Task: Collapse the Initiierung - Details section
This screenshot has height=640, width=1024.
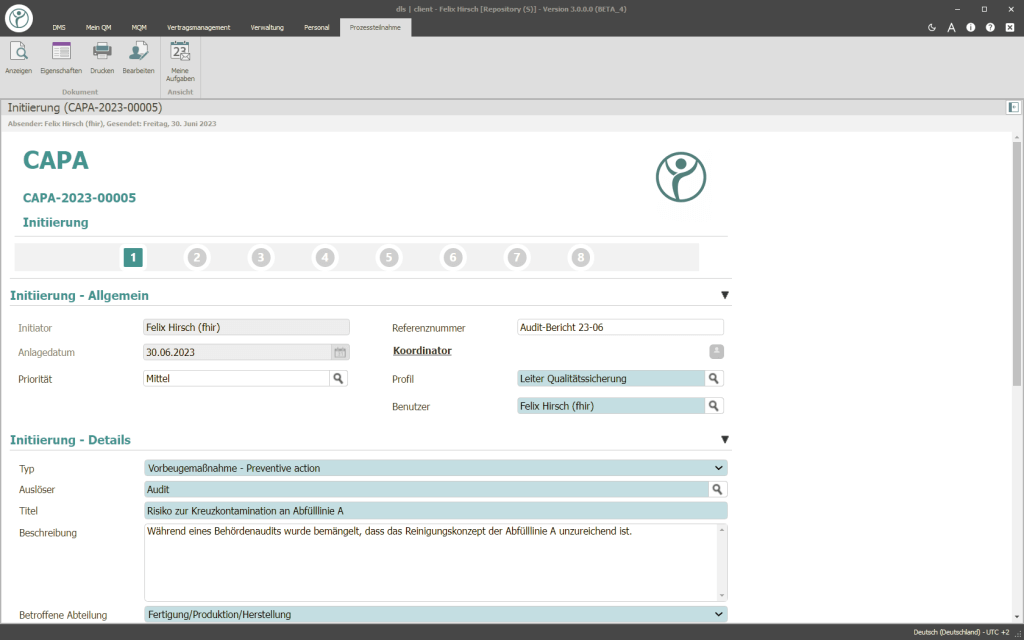Action: coord(724,440)
